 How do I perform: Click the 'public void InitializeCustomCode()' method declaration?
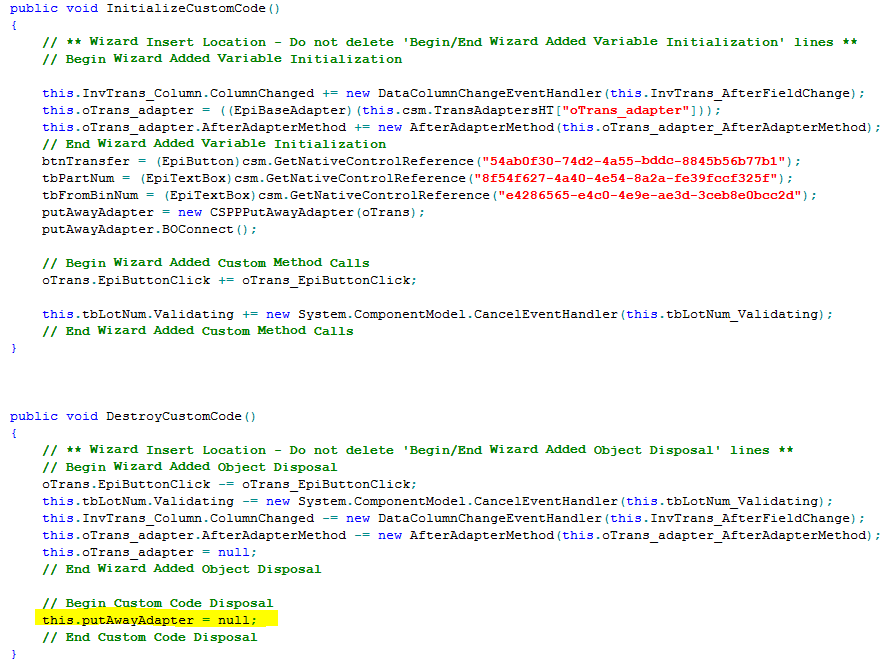tap(145, 9)
